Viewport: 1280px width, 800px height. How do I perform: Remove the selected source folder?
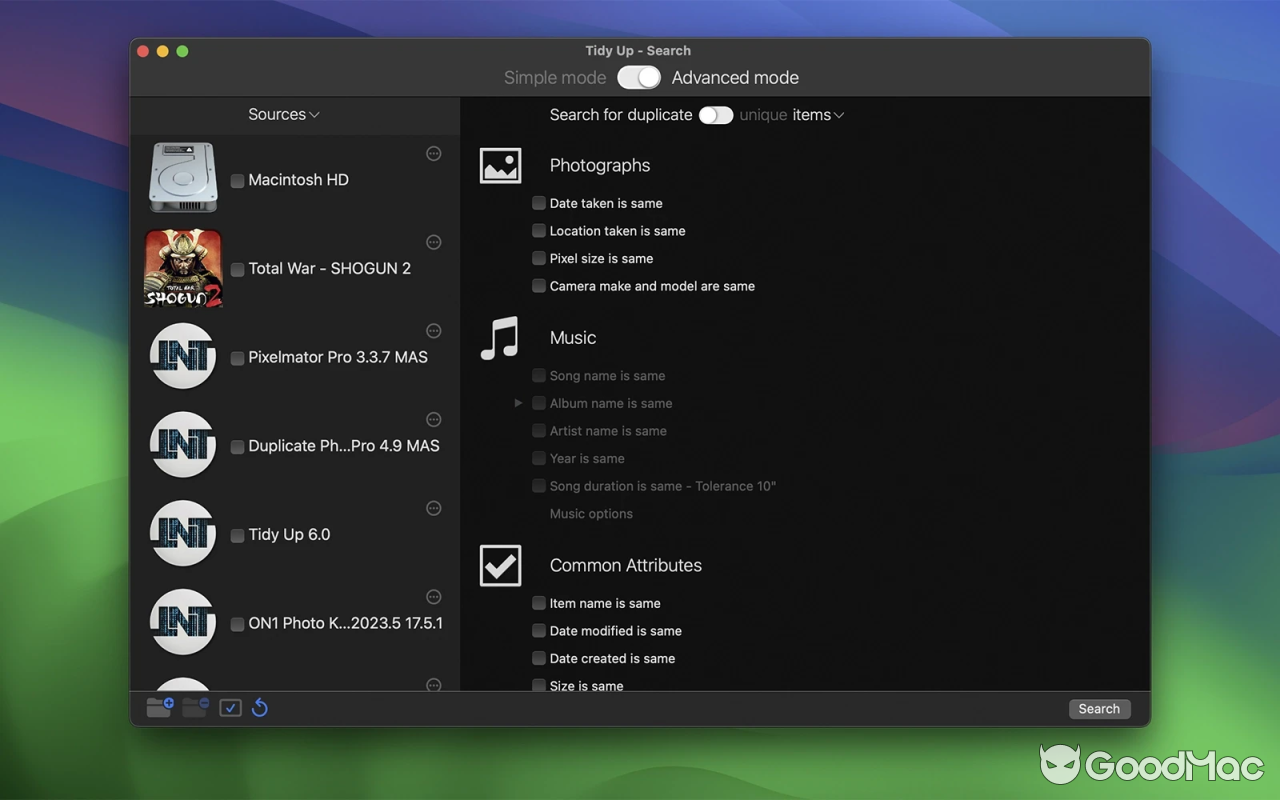point(194,707)
